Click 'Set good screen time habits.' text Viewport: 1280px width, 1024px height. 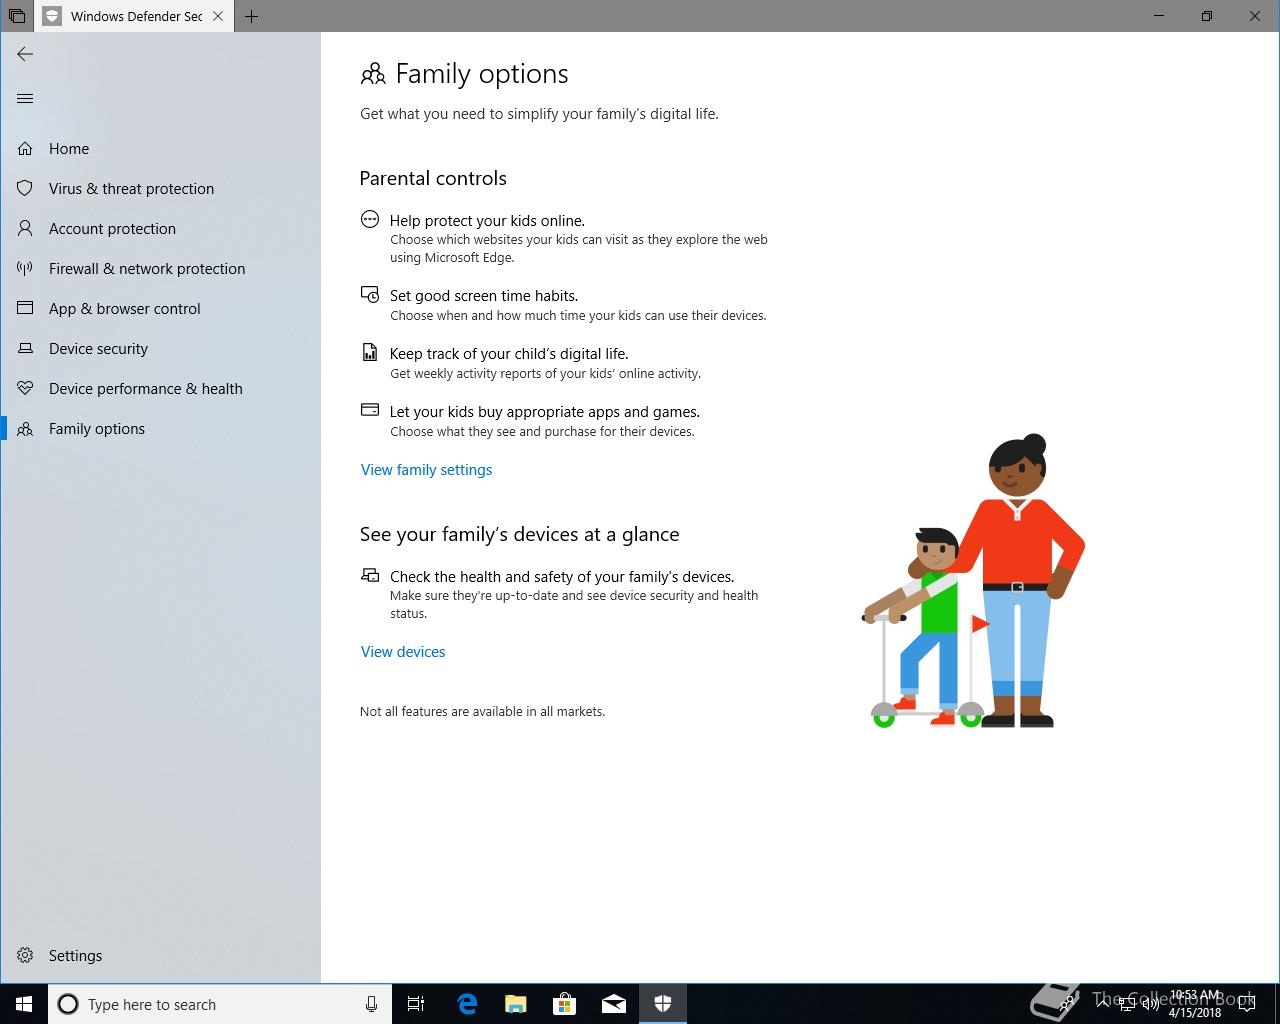(x=484, y=295)
